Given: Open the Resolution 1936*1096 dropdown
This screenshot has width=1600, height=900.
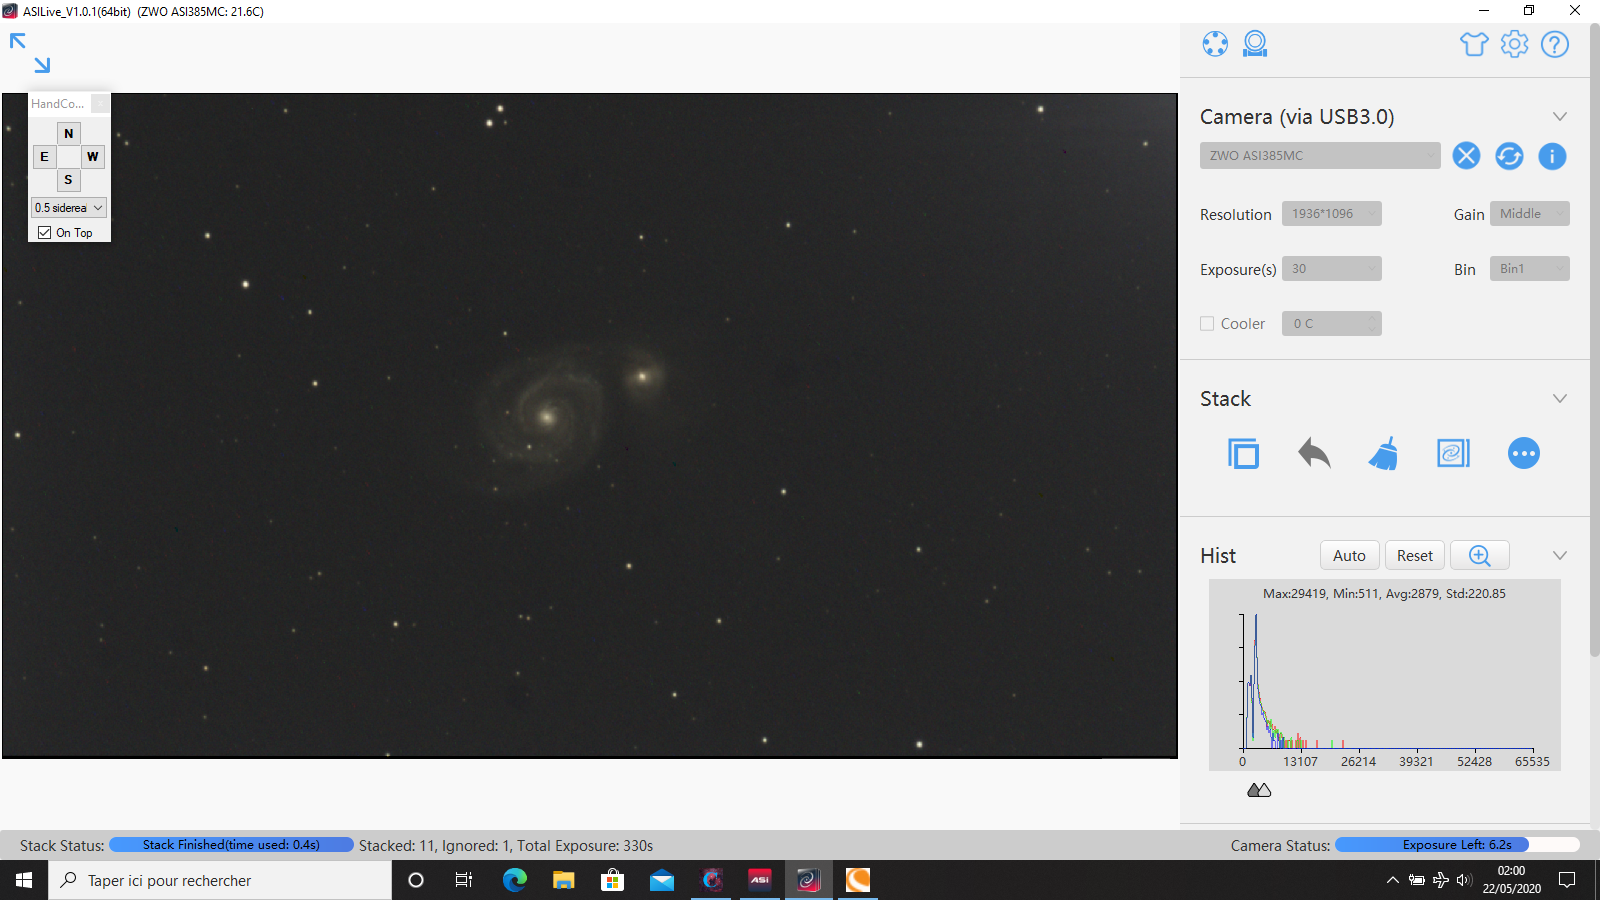Looking at the screenshot, I should tap(1332, 214).
